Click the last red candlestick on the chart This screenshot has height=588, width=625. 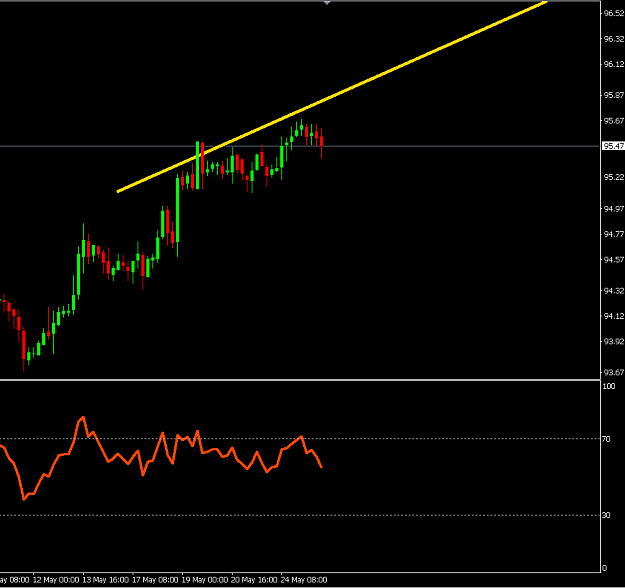[321, 141]
